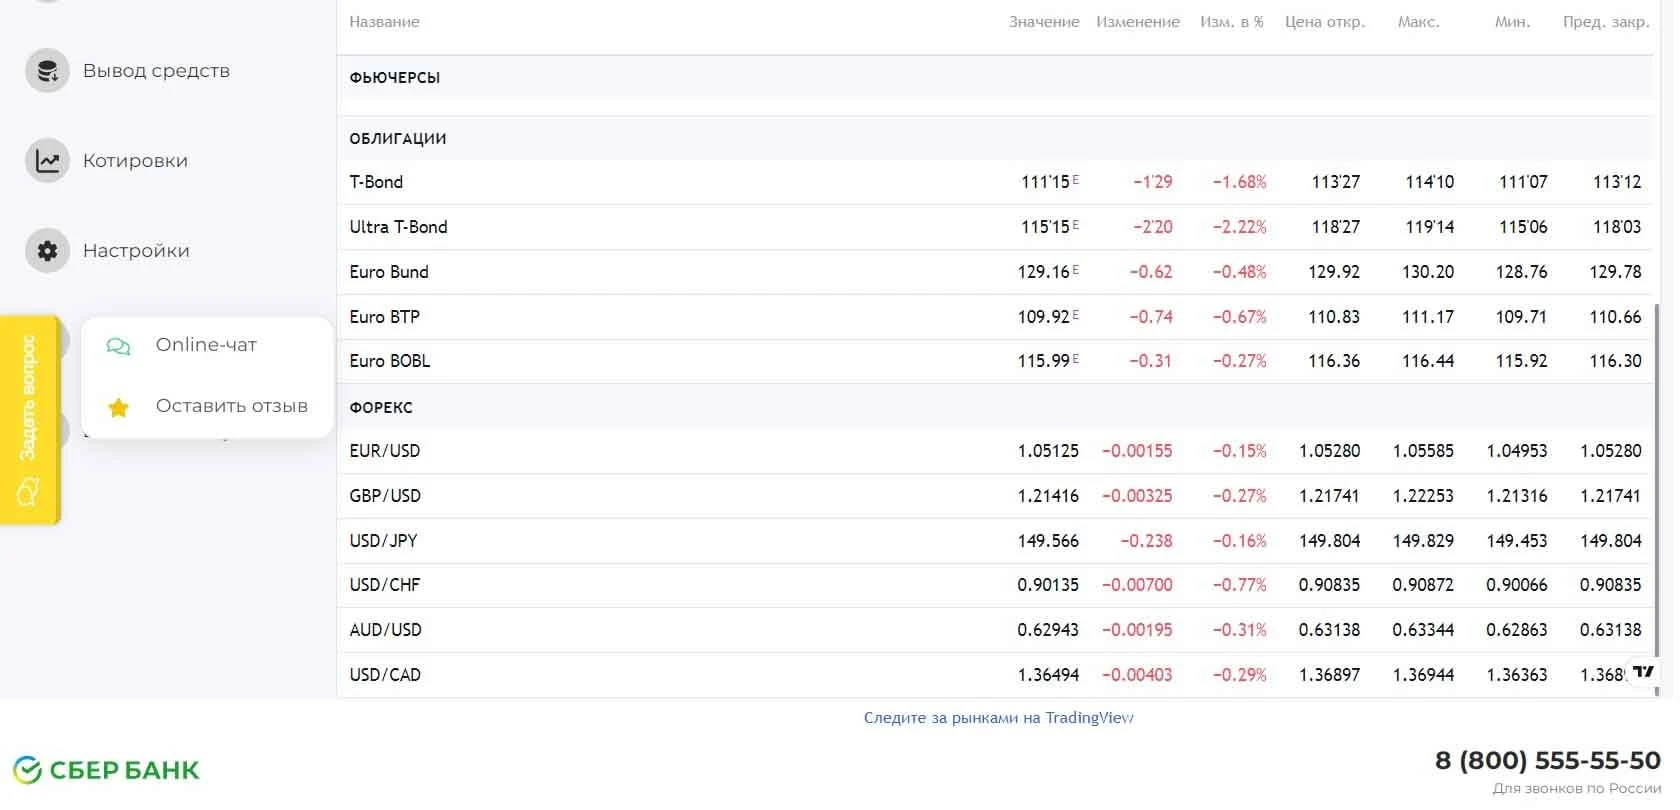Choose Оставить отзыв option
The width and height of the screenshot is (1680, 810).
click(232, 406)
